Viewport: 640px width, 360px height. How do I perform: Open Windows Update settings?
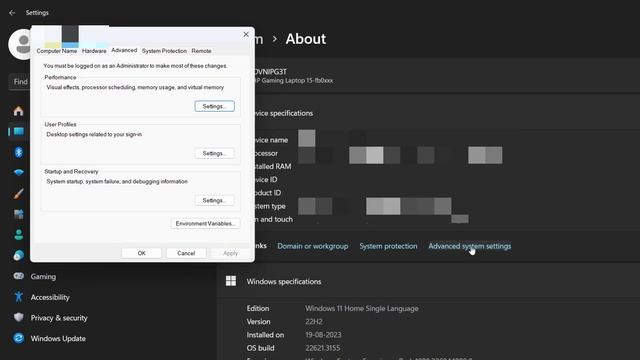57,338
